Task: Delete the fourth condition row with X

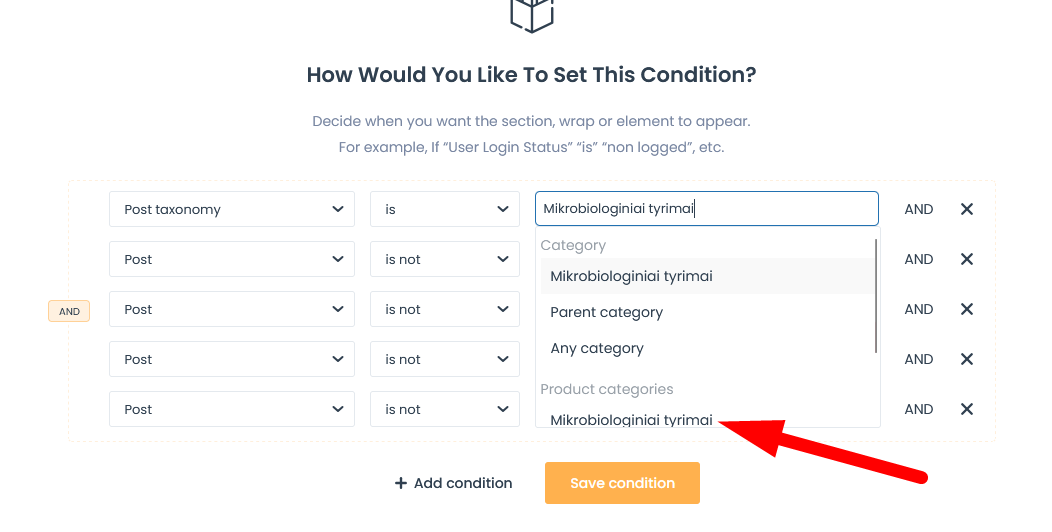Action: [x=967, y=359]
